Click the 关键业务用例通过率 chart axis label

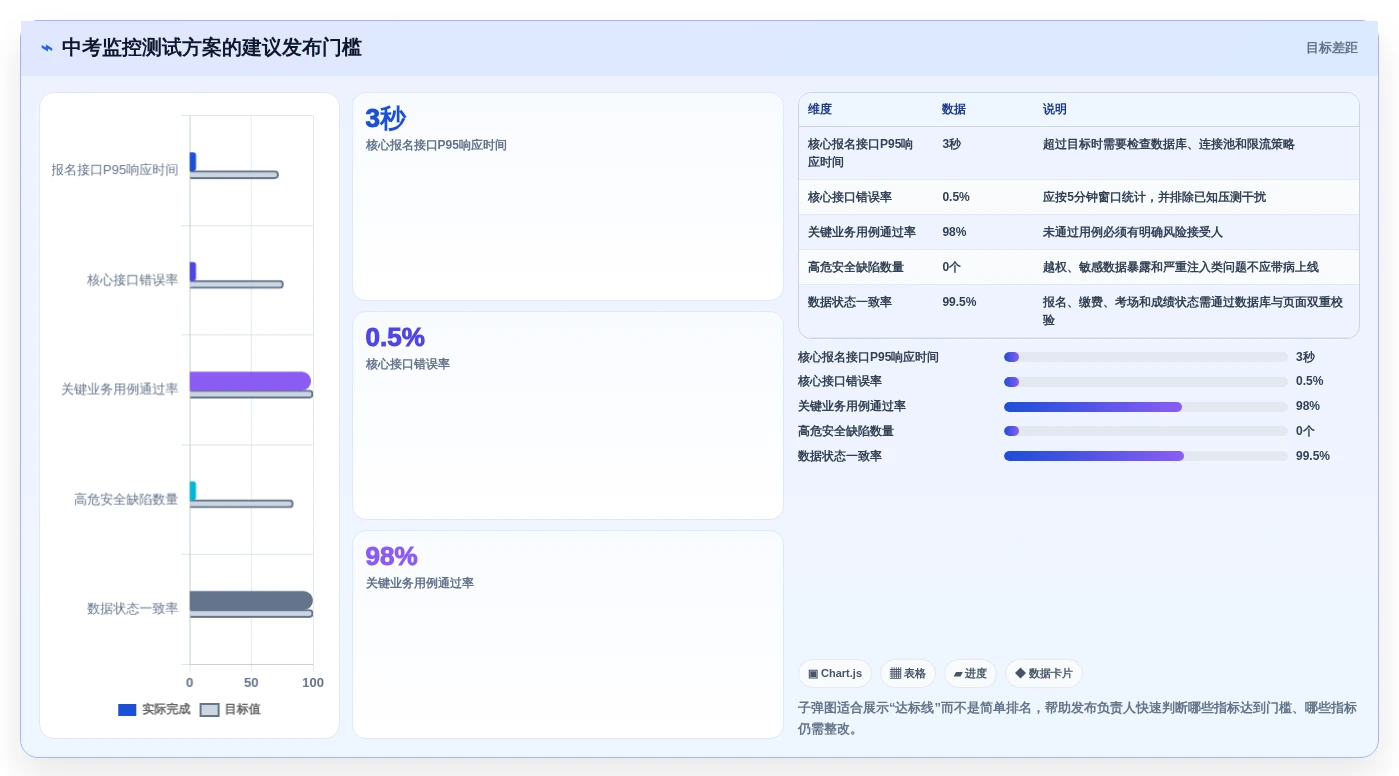click(x=120, y=389)
